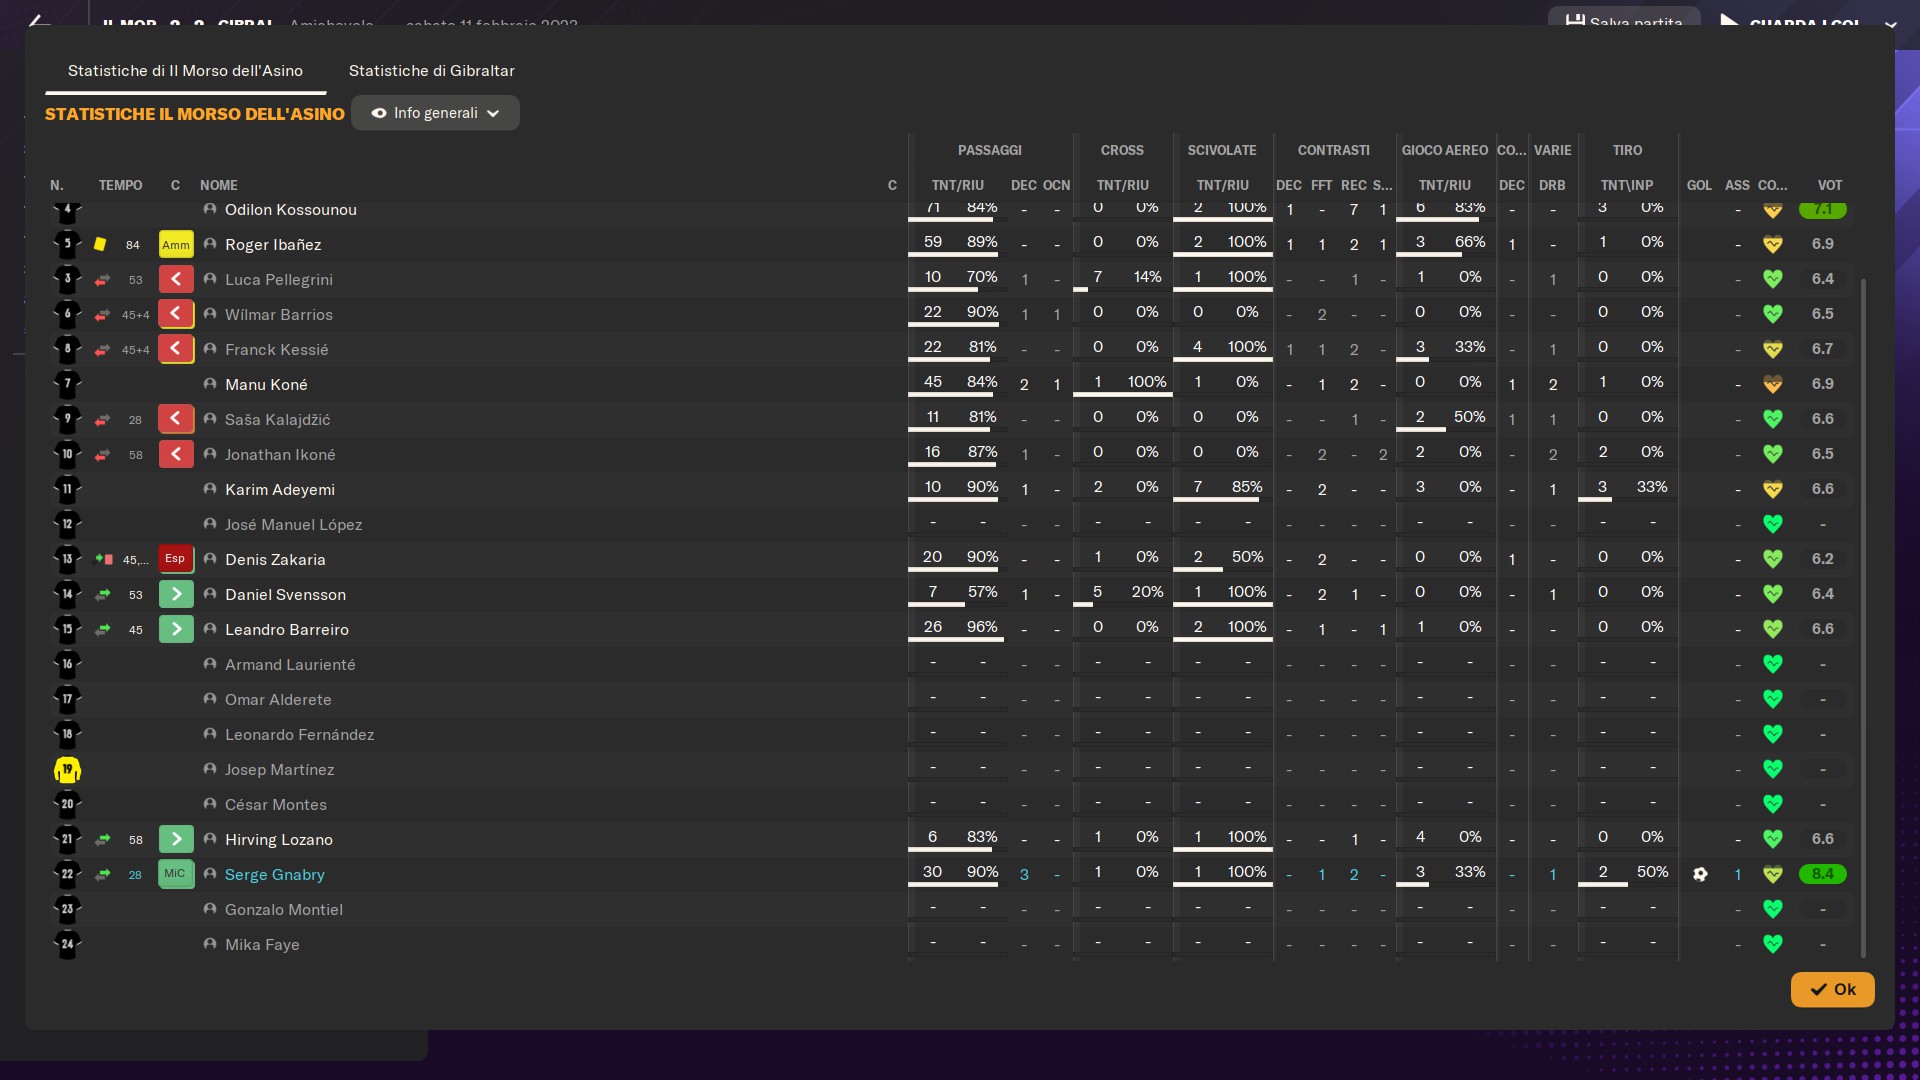Image resolution: width=1920 pixels, height=1080 pixels.
Task: Open Denis Zakaria player profile
Action: (275, 559)
